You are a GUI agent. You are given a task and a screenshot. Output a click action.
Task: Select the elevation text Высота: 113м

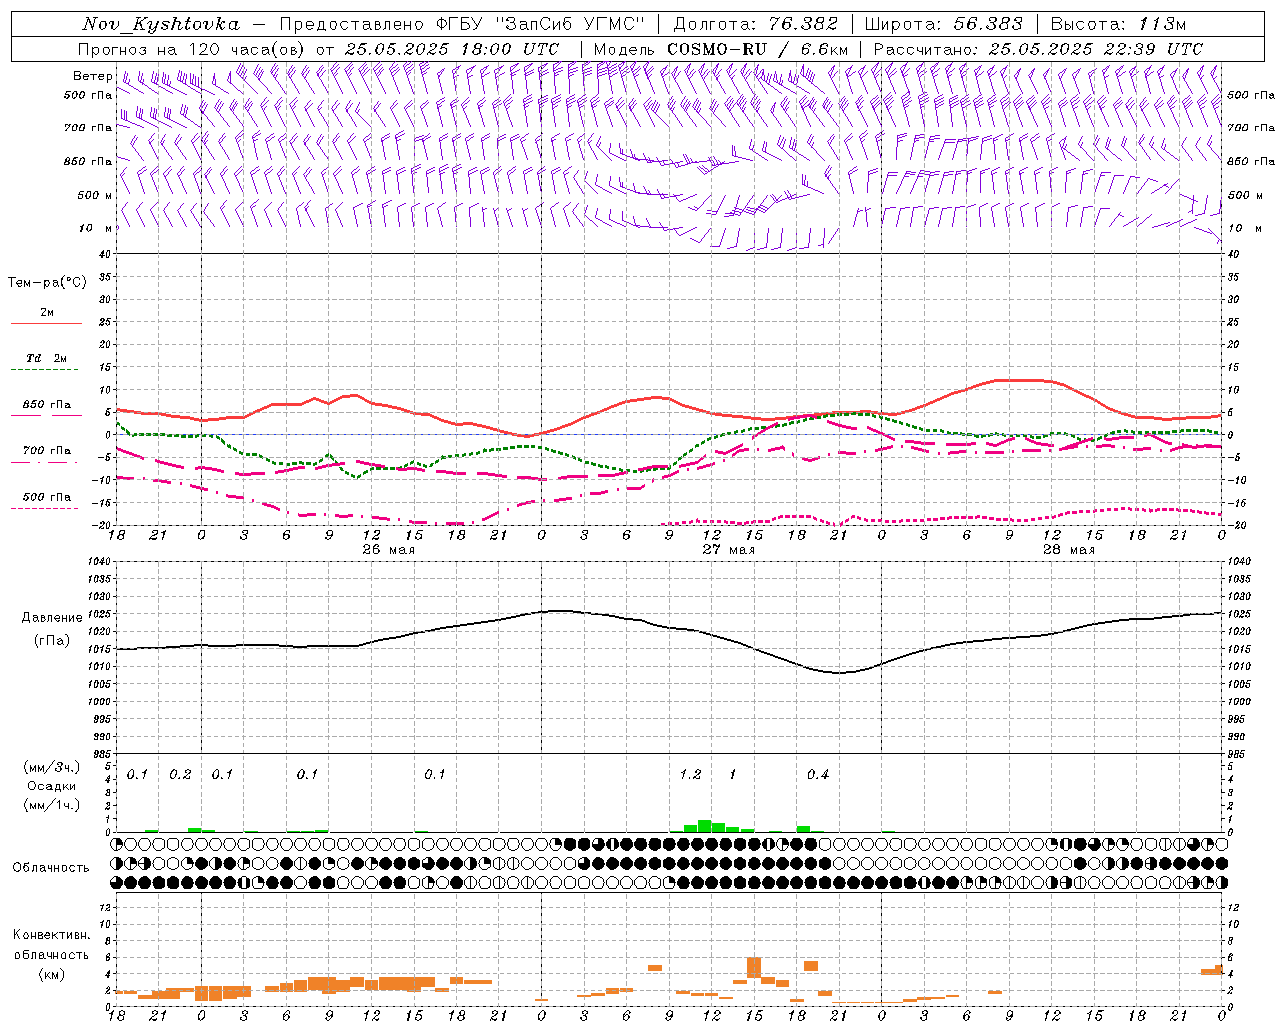(1120, 24)
